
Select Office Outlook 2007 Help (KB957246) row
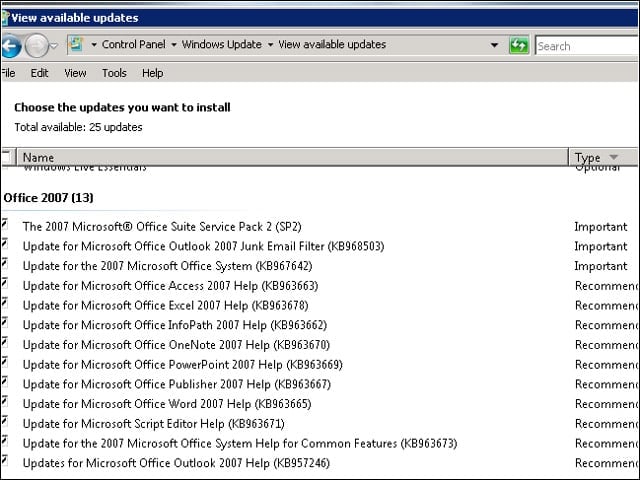(x=176, y=463)
